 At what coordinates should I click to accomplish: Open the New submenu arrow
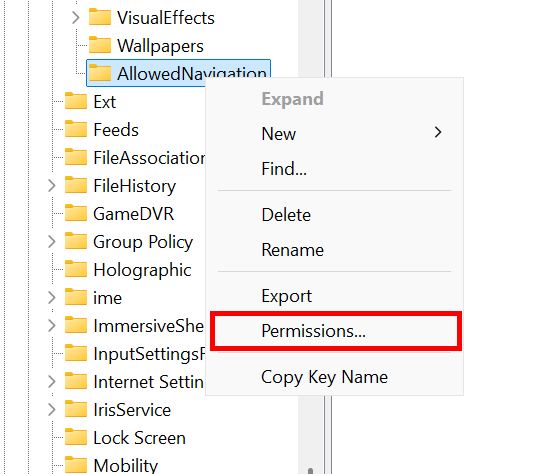438,133
